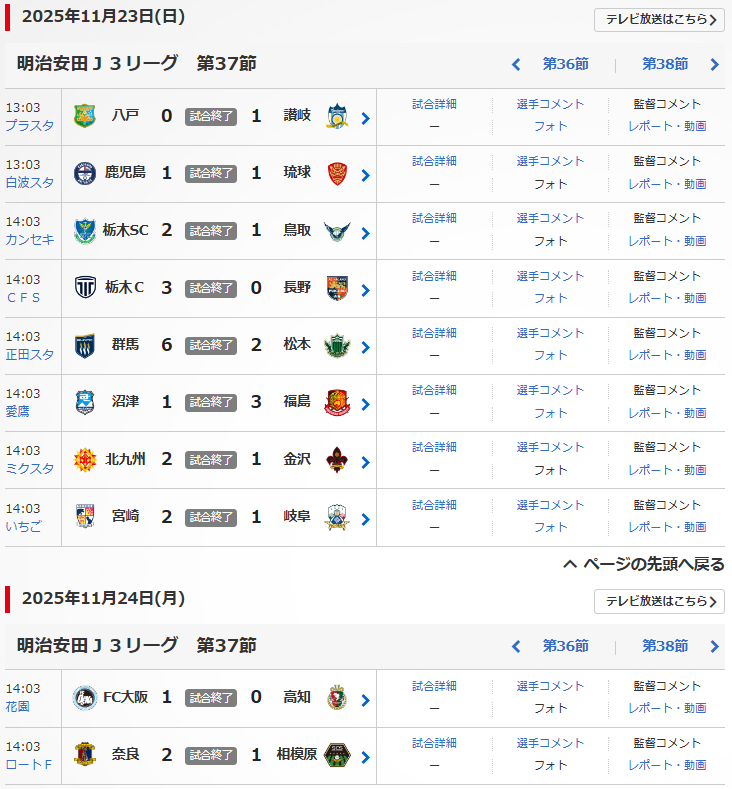732x789 pixels.
Task: Open the top テレビ放送はこちら button
Action: pyautogui.click(x=659, y=19)
